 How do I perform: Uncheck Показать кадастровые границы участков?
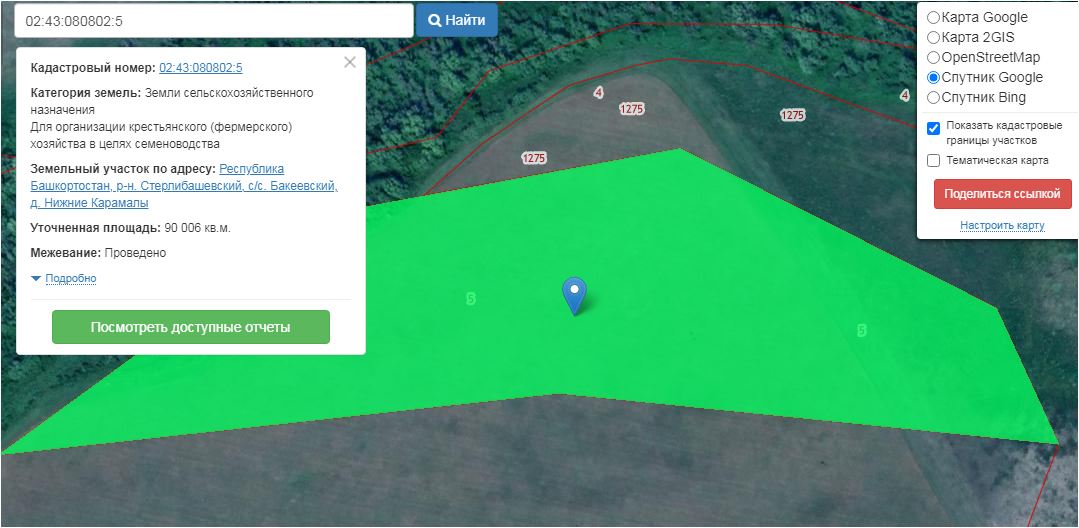pyautogui.click(x=933, y=128)
